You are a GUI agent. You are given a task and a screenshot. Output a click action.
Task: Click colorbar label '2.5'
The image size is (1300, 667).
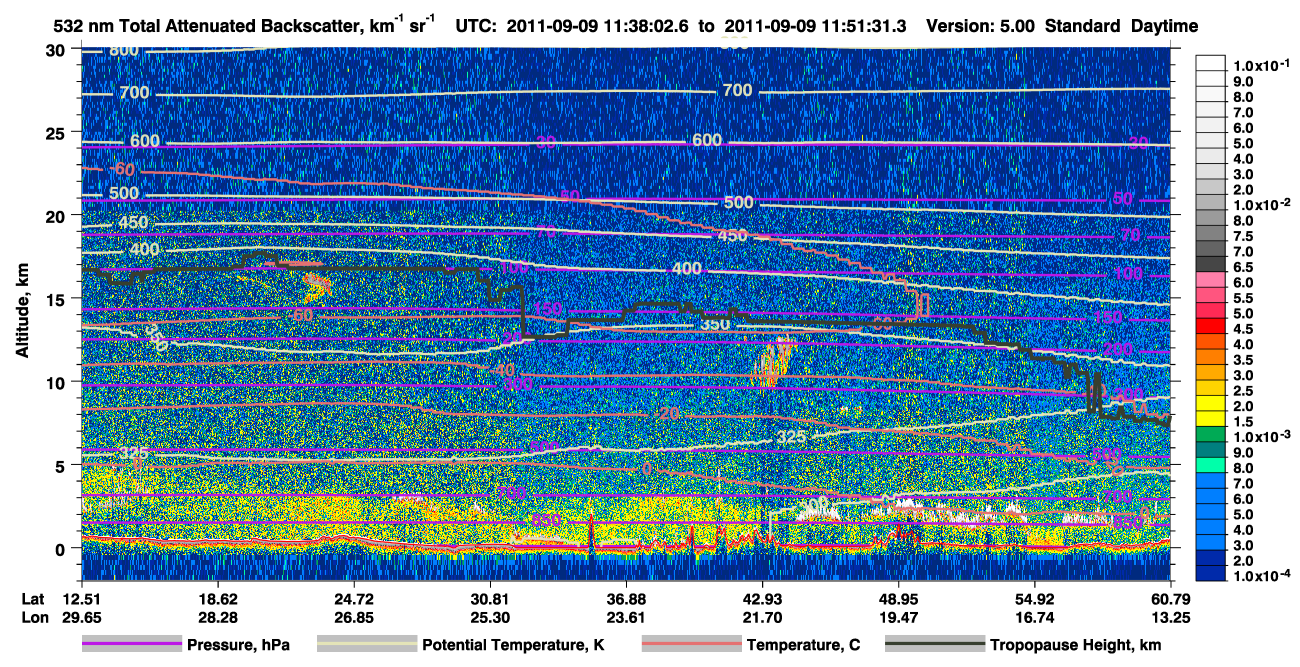(x=1242, y=390)
